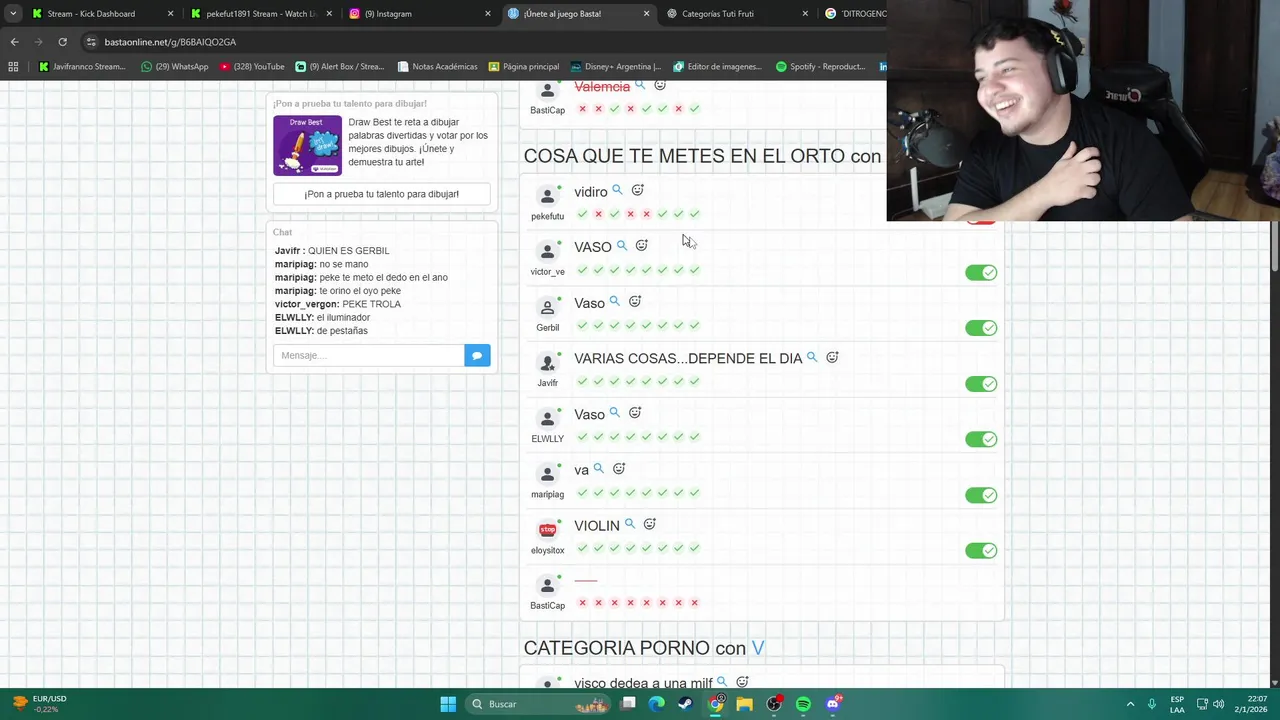Open Steam from the taskbar
The width and height of the screenshot is (1280, 720).
tap(686, 704)
